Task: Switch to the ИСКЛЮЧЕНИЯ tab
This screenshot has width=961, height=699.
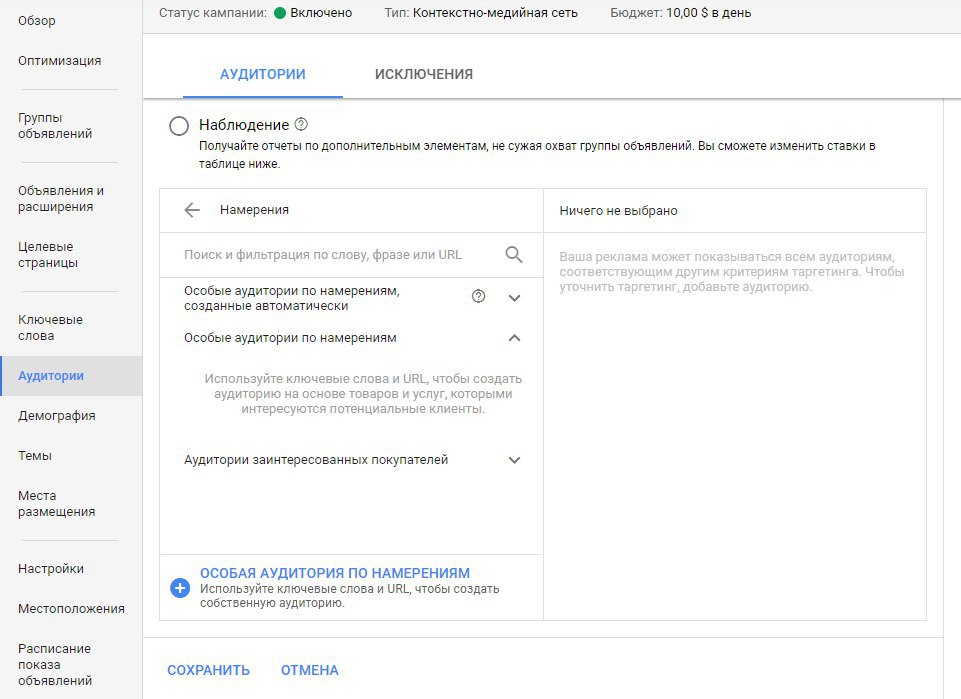Action: tap(424, 74)
